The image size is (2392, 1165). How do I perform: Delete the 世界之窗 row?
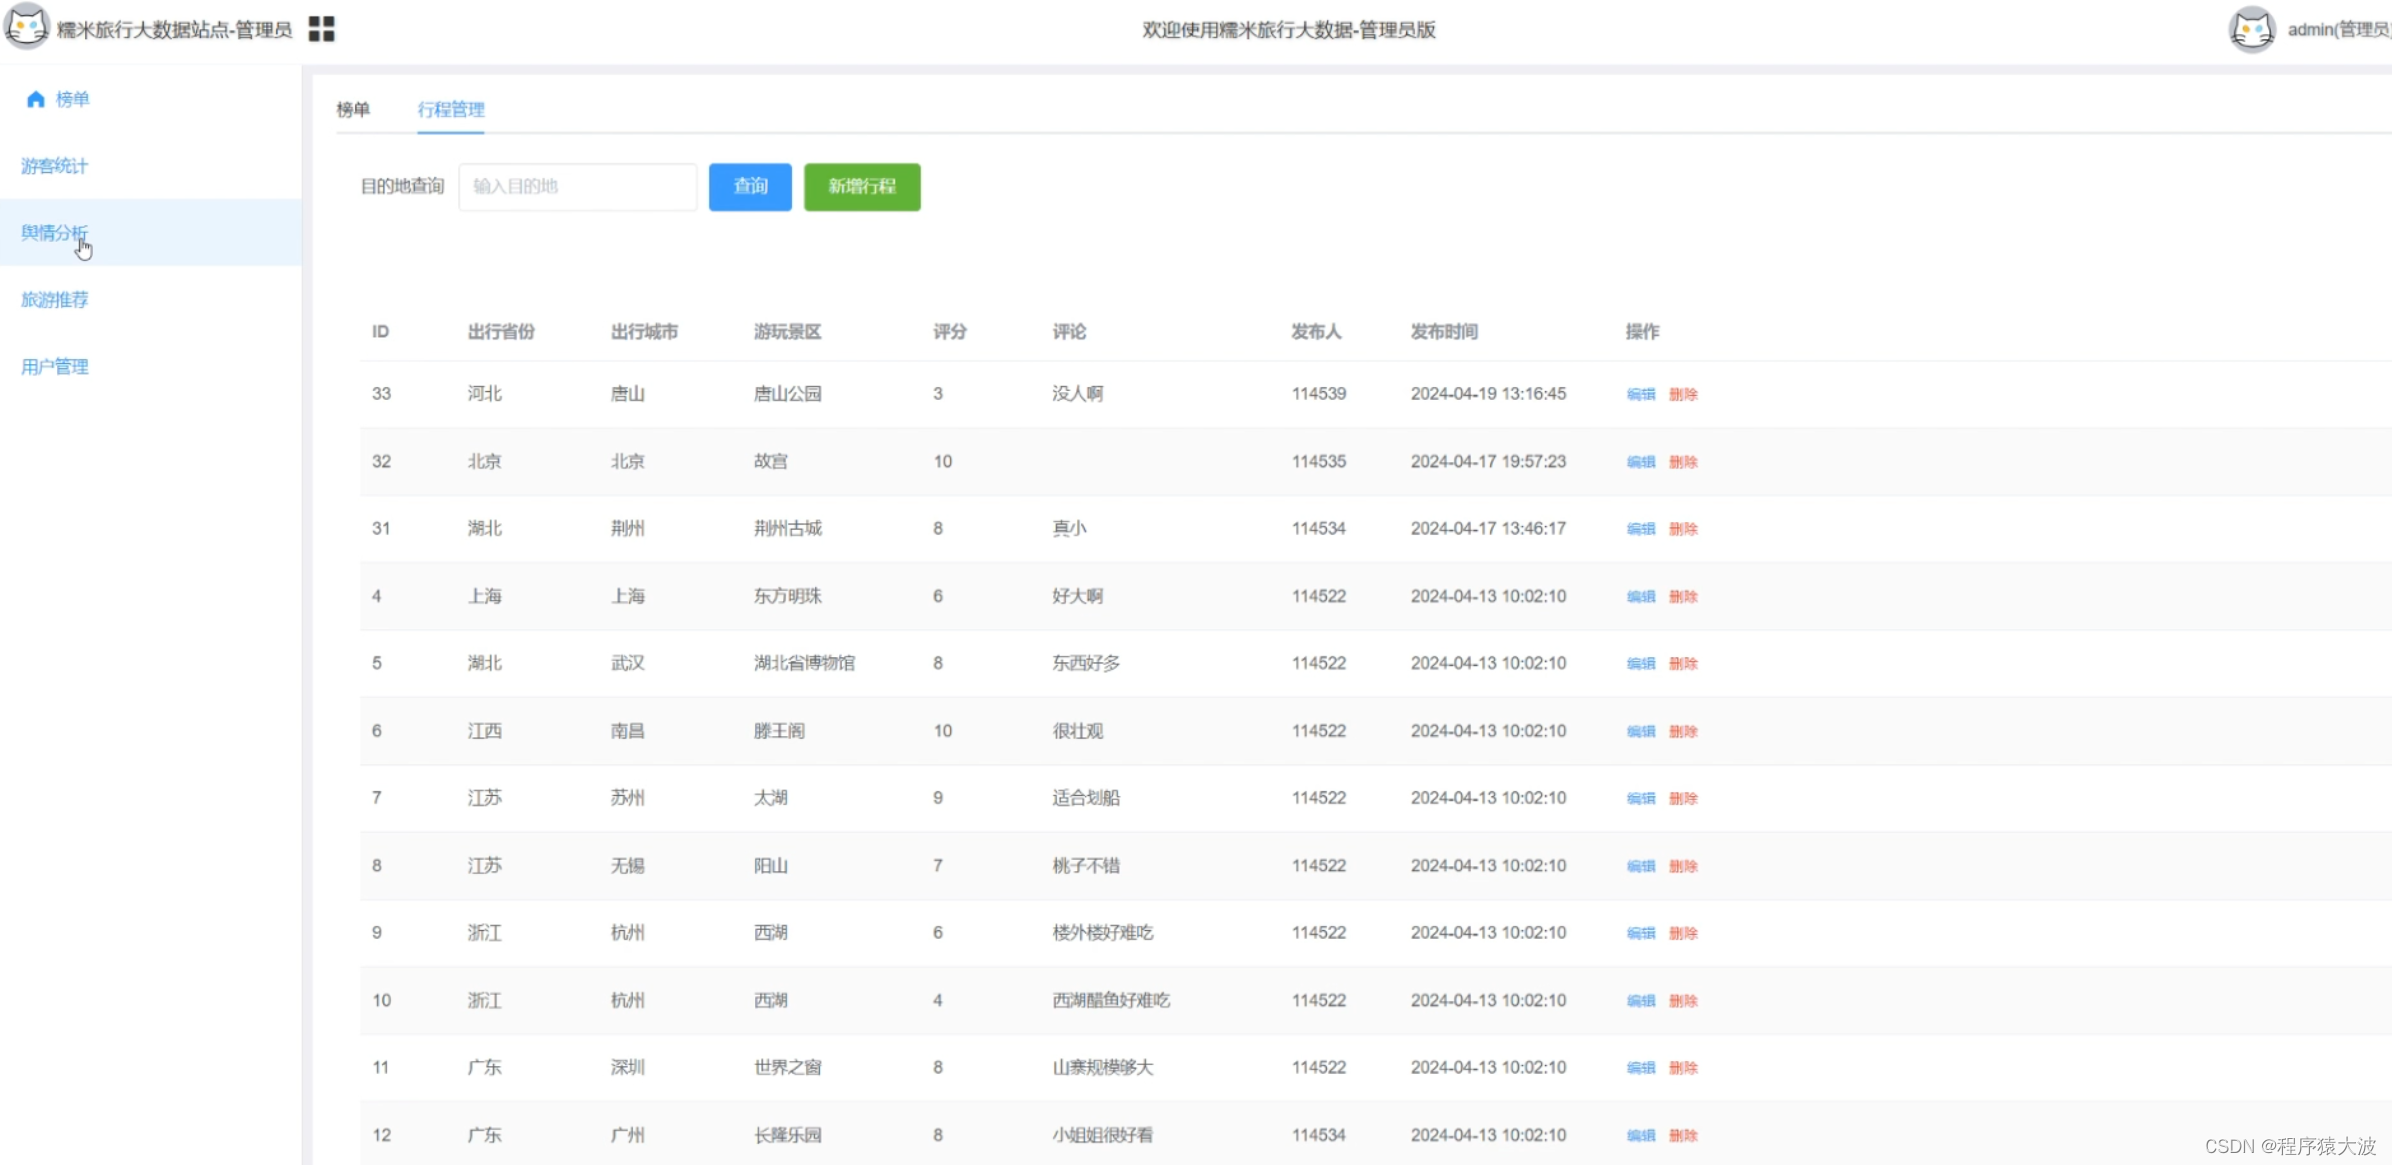coord(1683,1068)
